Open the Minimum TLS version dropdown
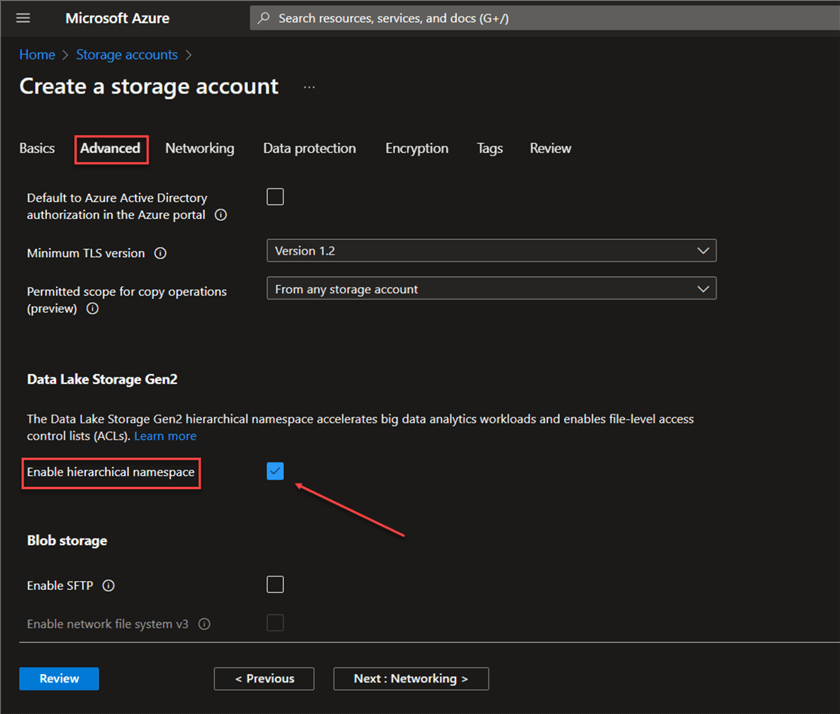This screenshot has height=714, width=840. [491, 251]
